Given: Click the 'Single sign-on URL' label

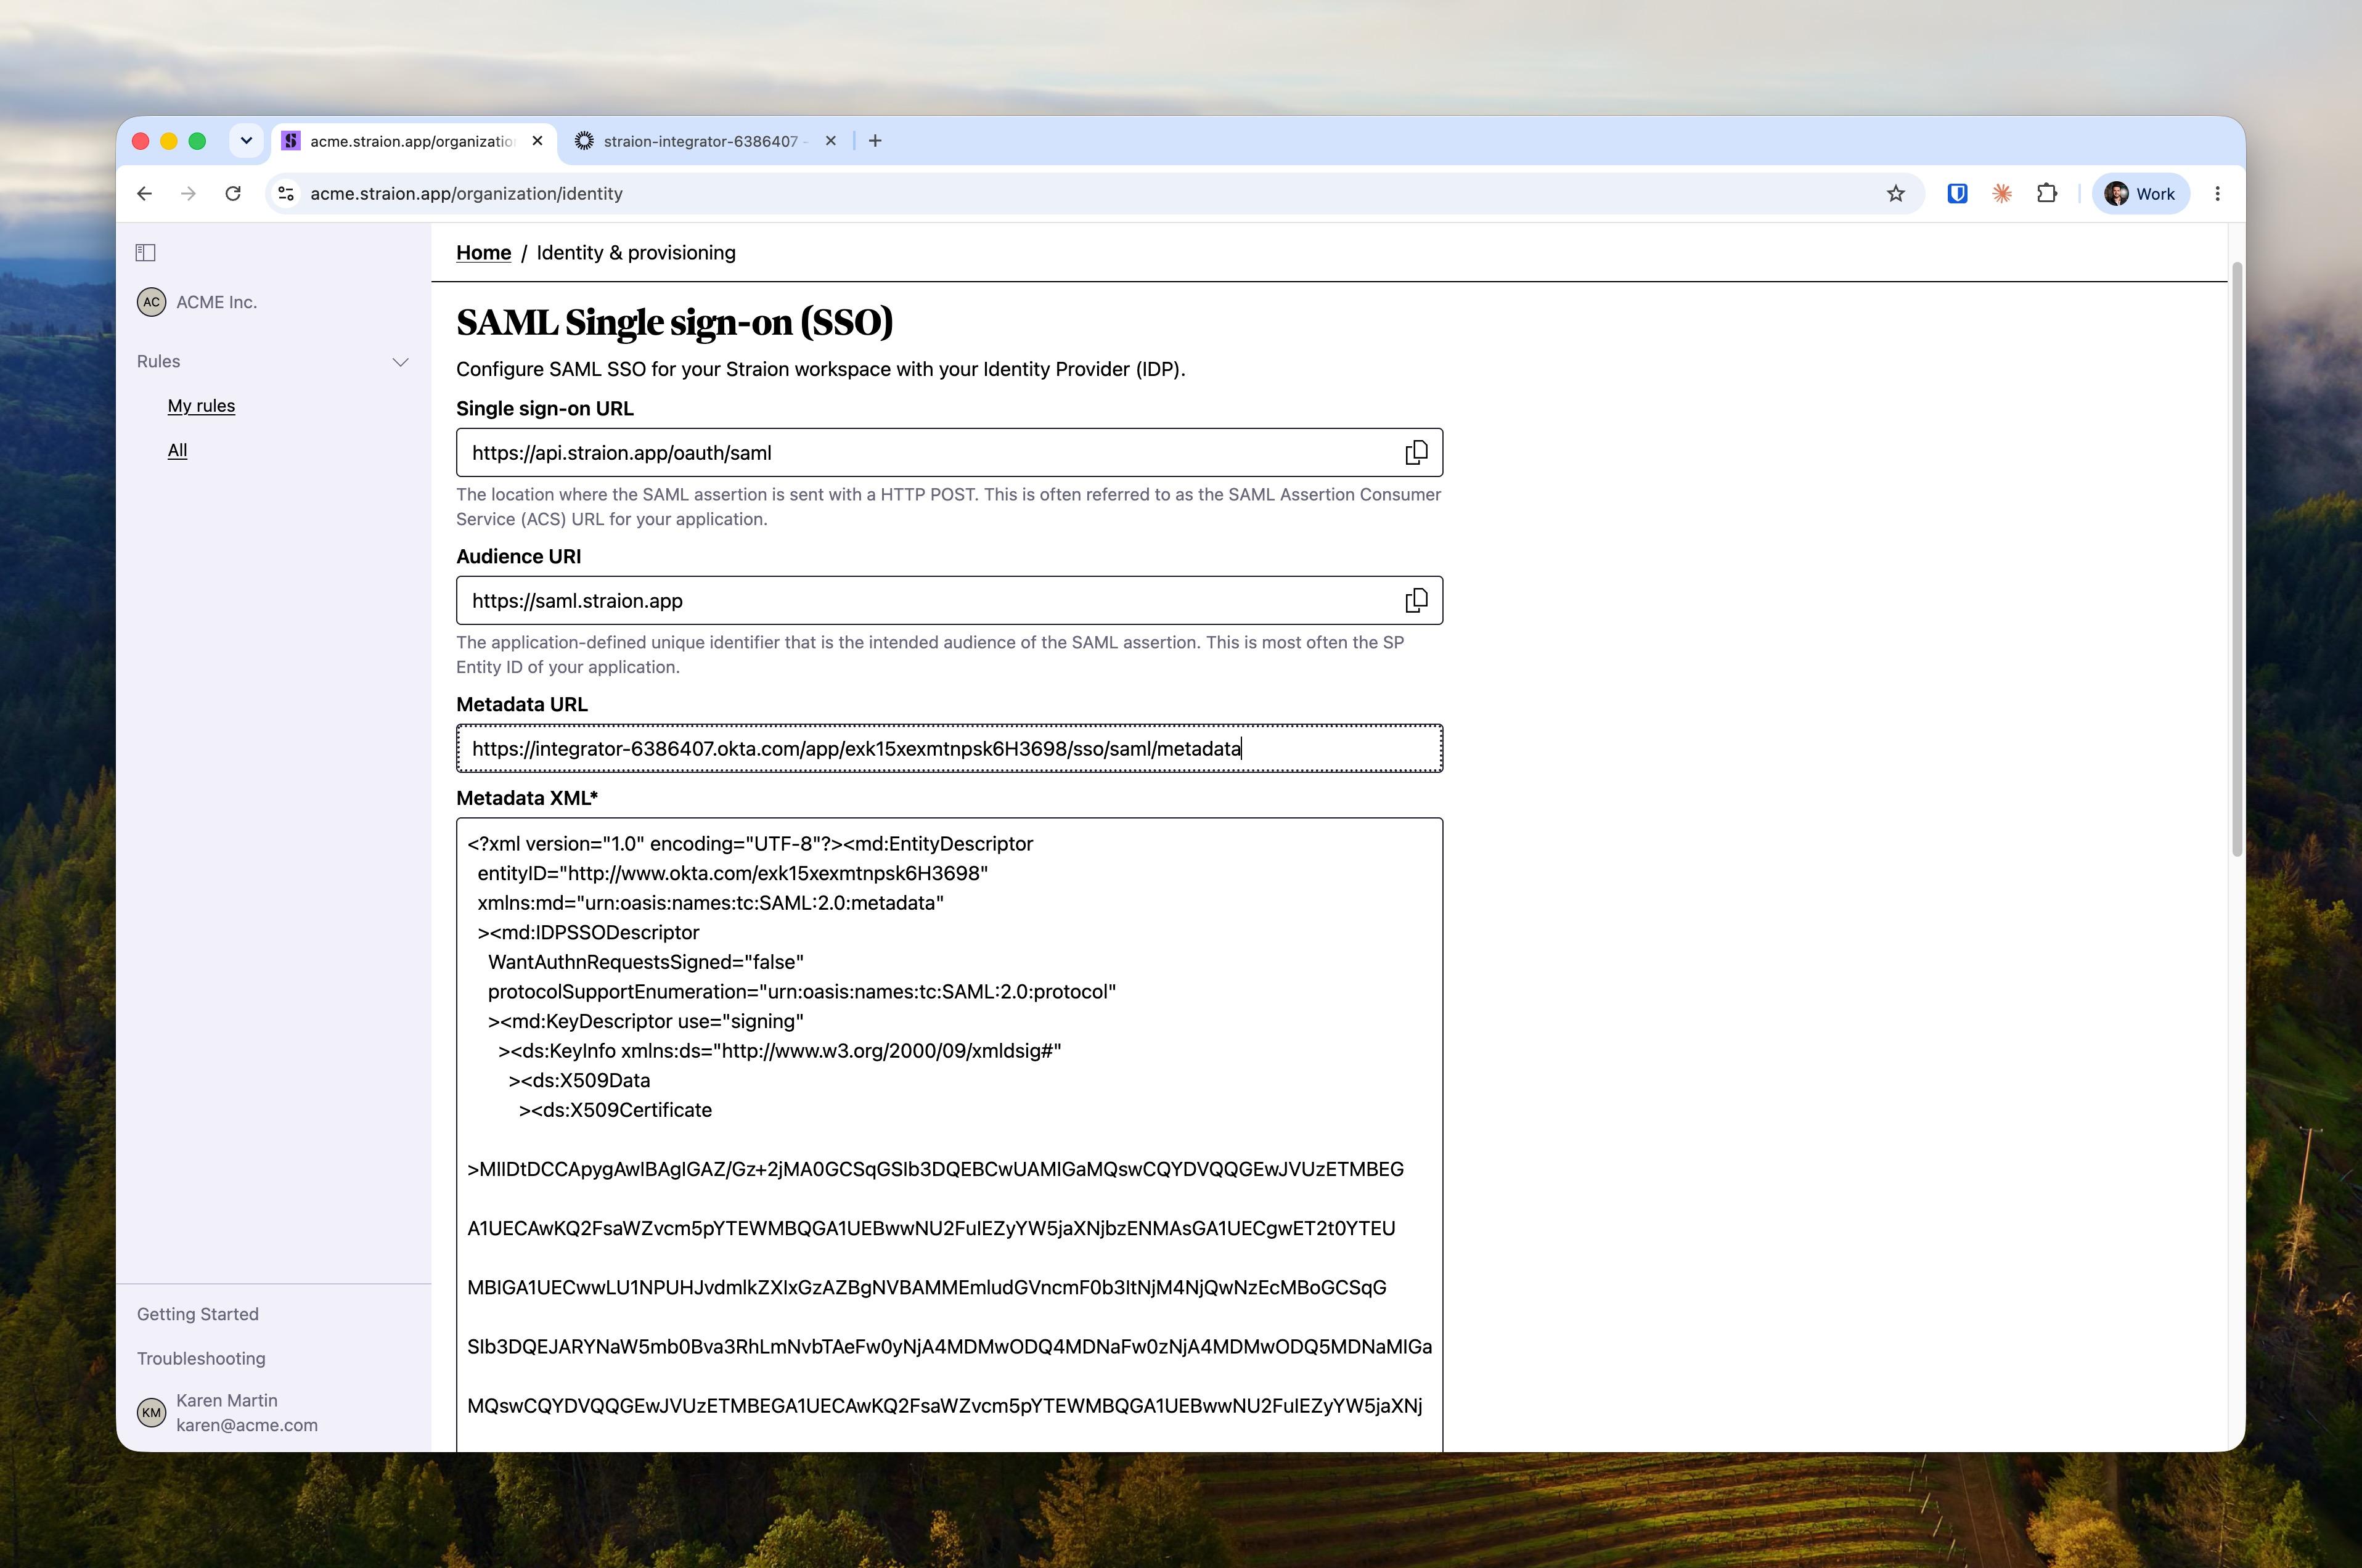Looking at the screenshot, I should 545,408.
